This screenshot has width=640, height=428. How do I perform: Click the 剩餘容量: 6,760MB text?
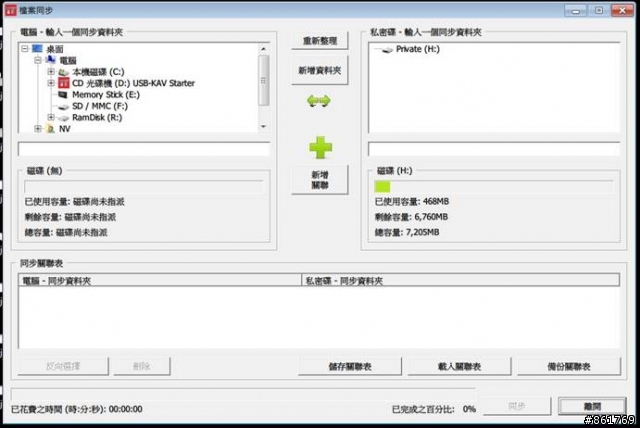[411, 217]
